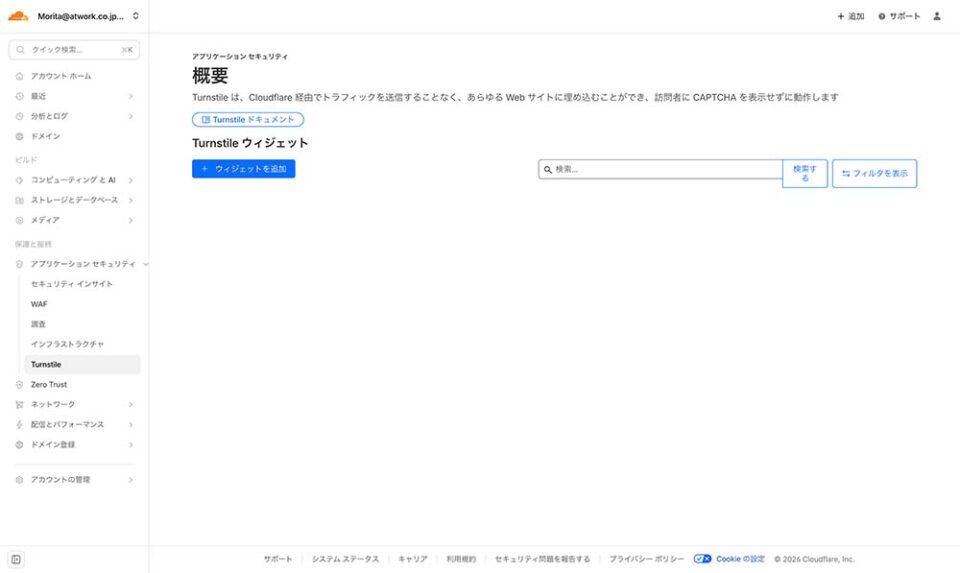Click the フィルタを表示 button

(x=874, y=173)
